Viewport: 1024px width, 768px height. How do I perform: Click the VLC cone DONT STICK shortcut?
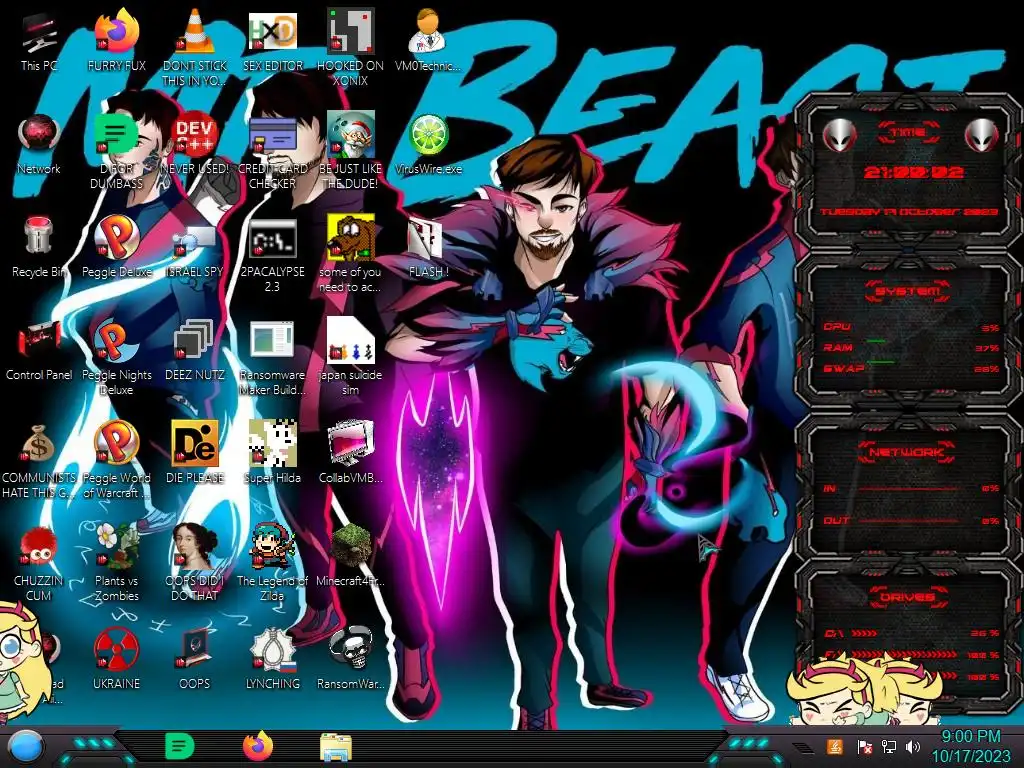[x=195, y=47]
